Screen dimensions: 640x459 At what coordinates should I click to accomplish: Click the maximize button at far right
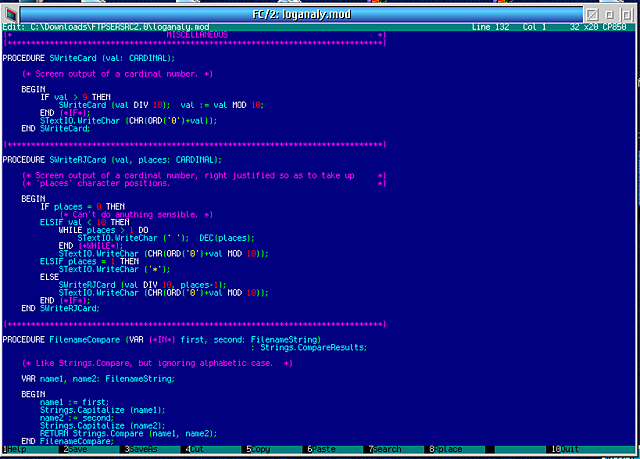[626, 15]
